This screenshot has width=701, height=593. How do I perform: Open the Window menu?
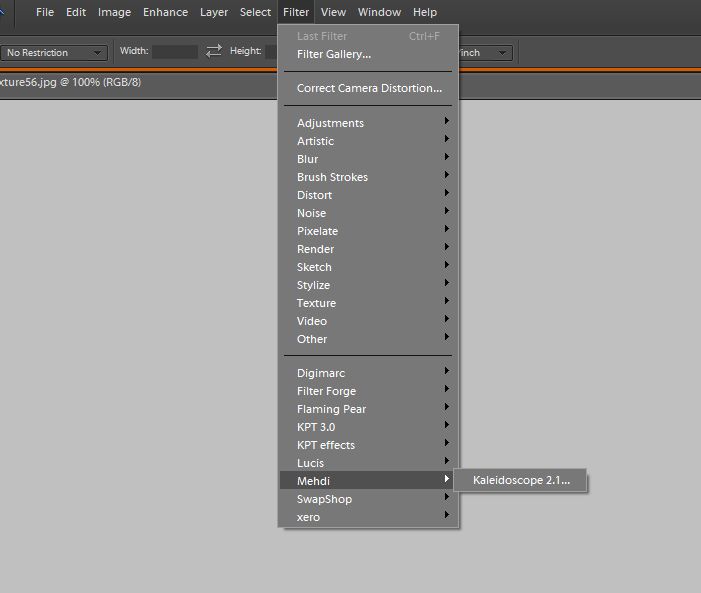tap(379, 12)
